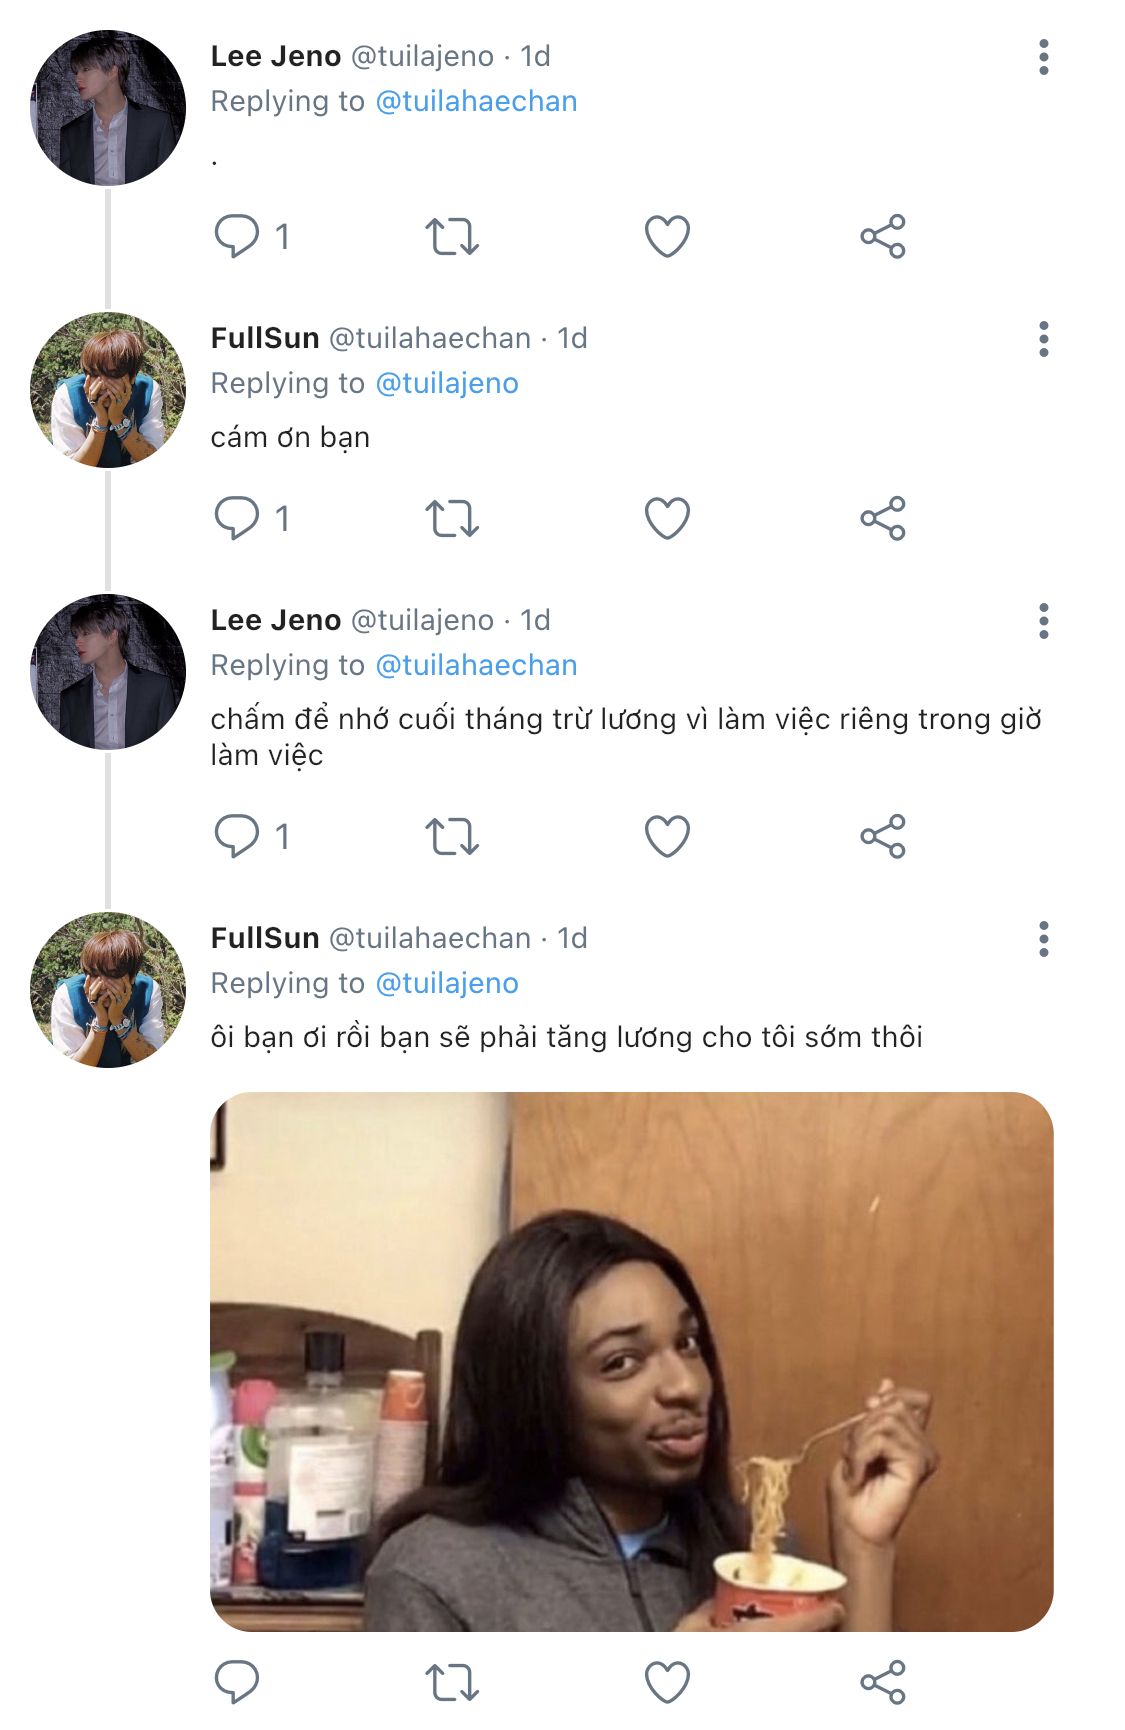
Task: Share Jeno's 'chấm để nhớ' tweet
Action: [882, 837]
